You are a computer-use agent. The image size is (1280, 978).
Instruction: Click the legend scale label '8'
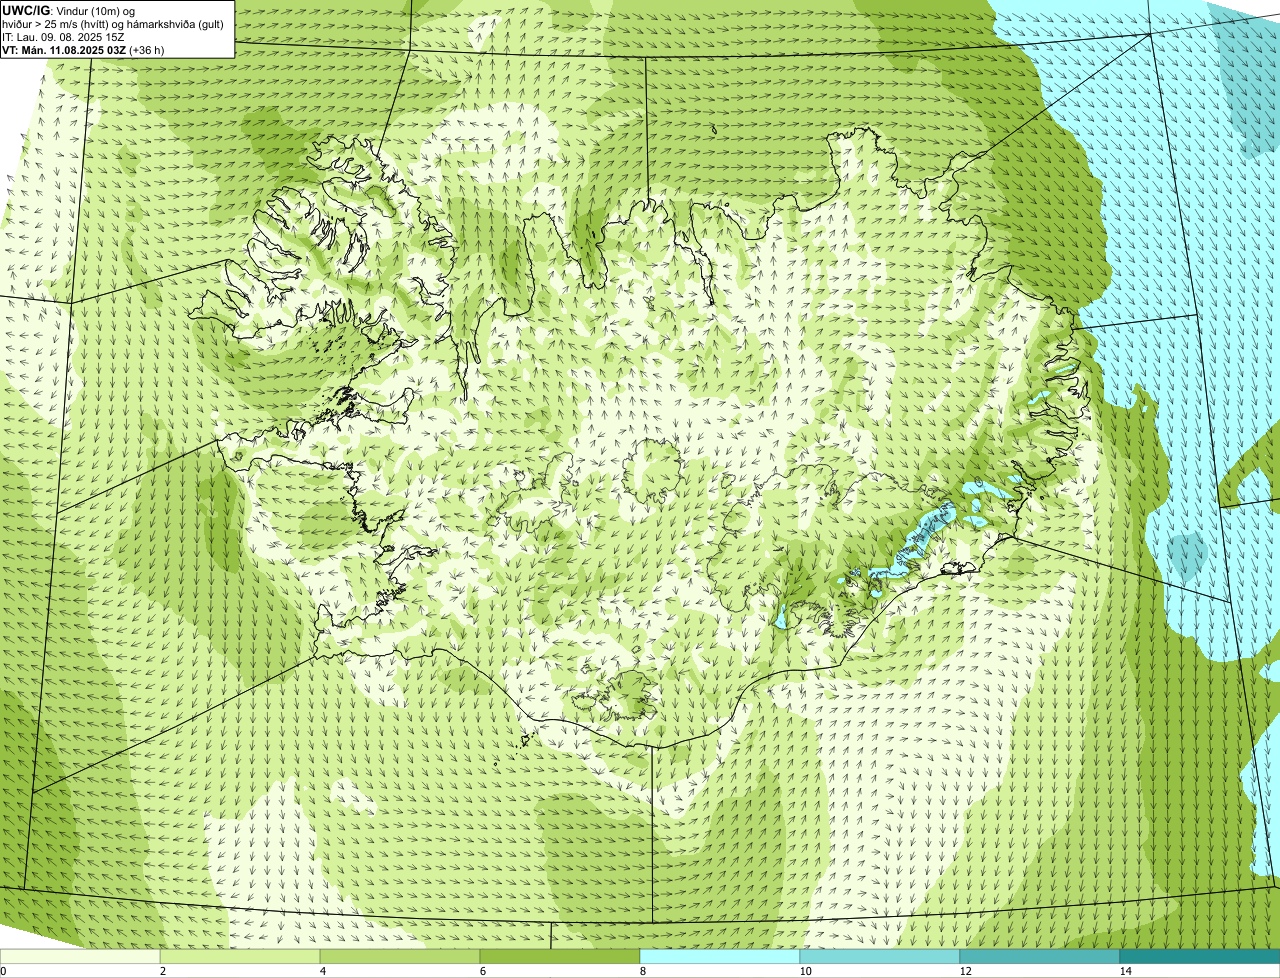(x=642, y=971)
